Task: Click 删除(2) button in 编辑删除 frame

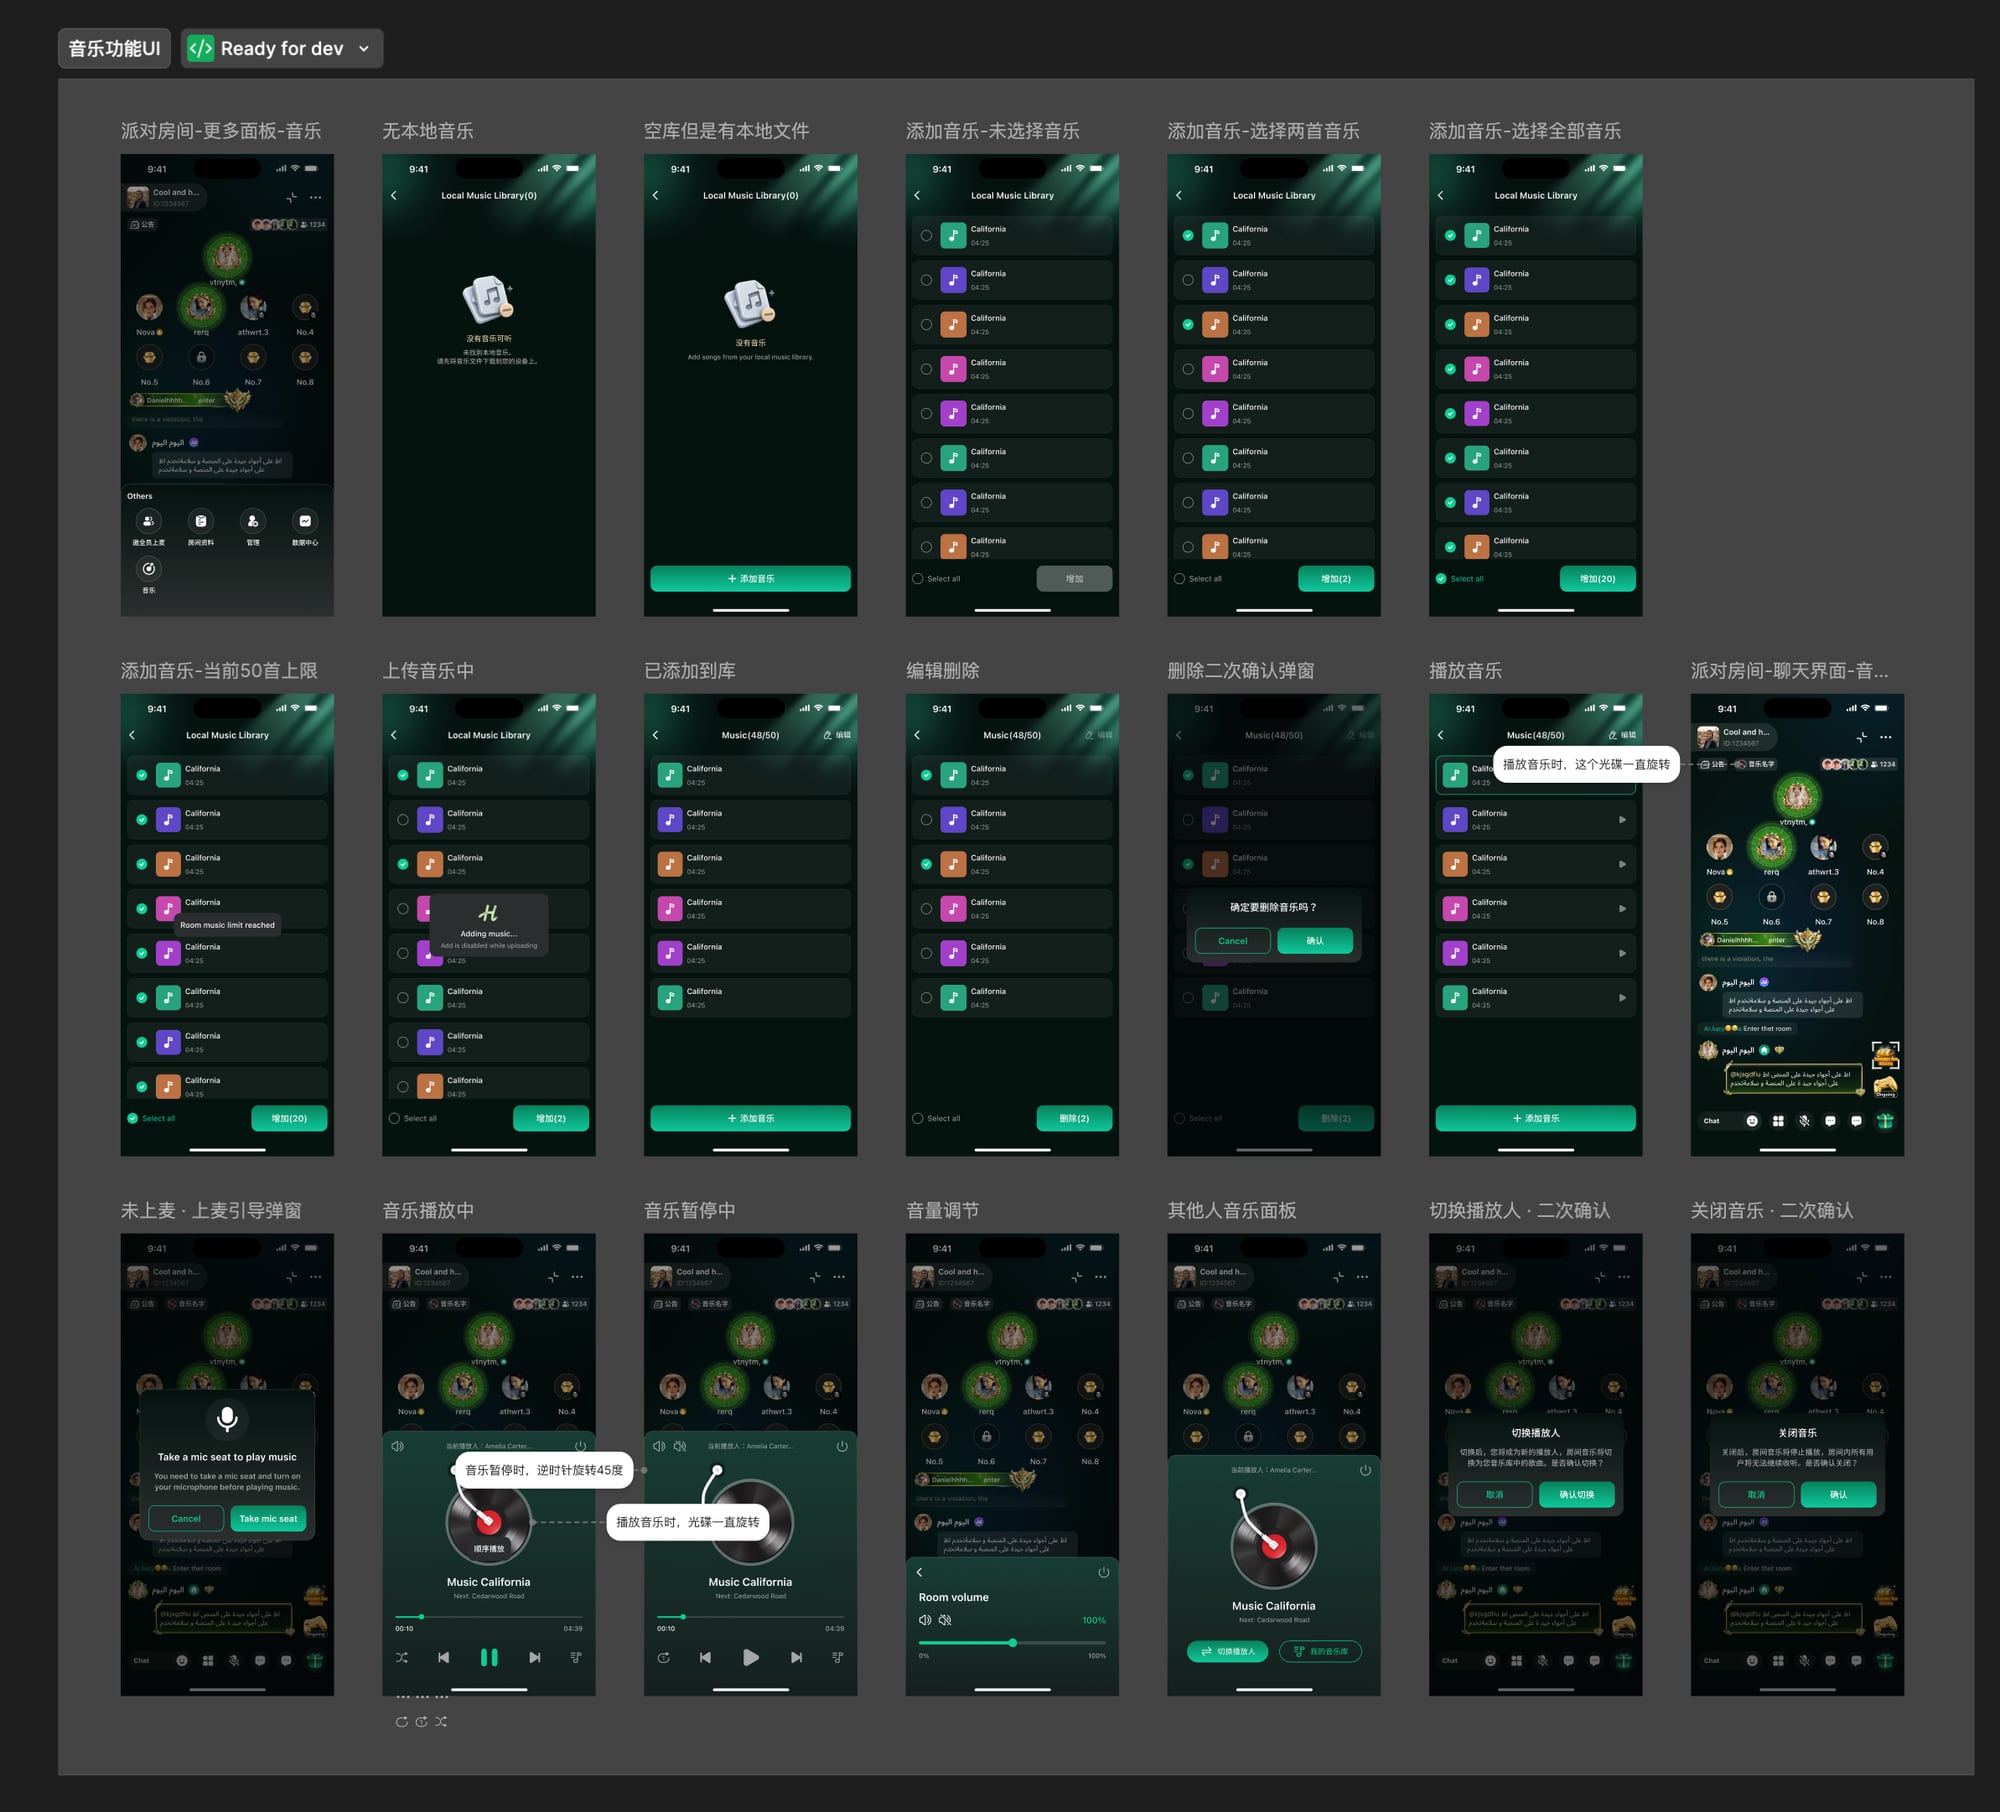Action: coord(1074,1119)
